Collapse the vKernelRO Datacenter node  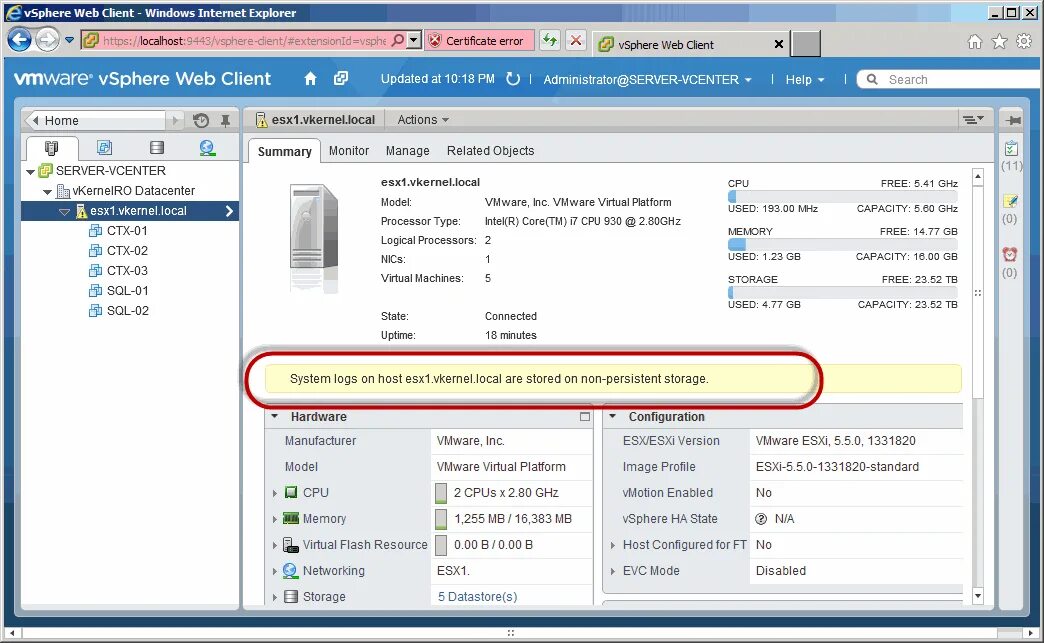pyautogui.click(x=47, y=192)
